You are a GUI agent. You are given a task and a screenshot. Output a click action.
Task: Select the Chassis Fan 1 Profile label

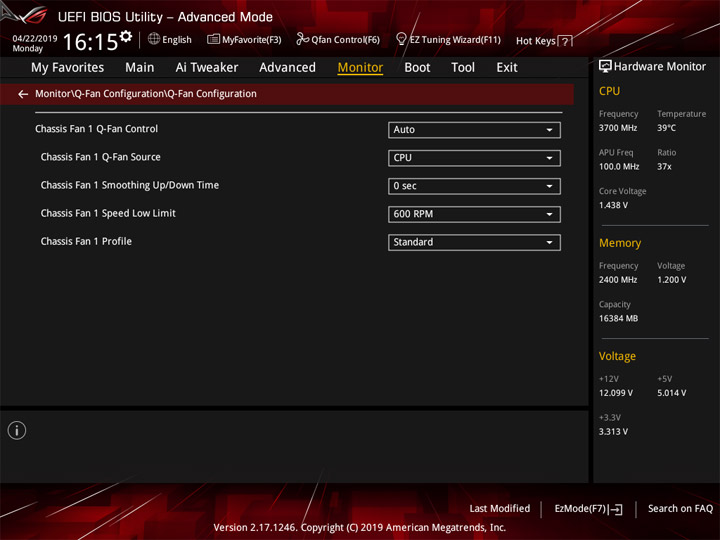pyautogui.click(x=86, y=241)
